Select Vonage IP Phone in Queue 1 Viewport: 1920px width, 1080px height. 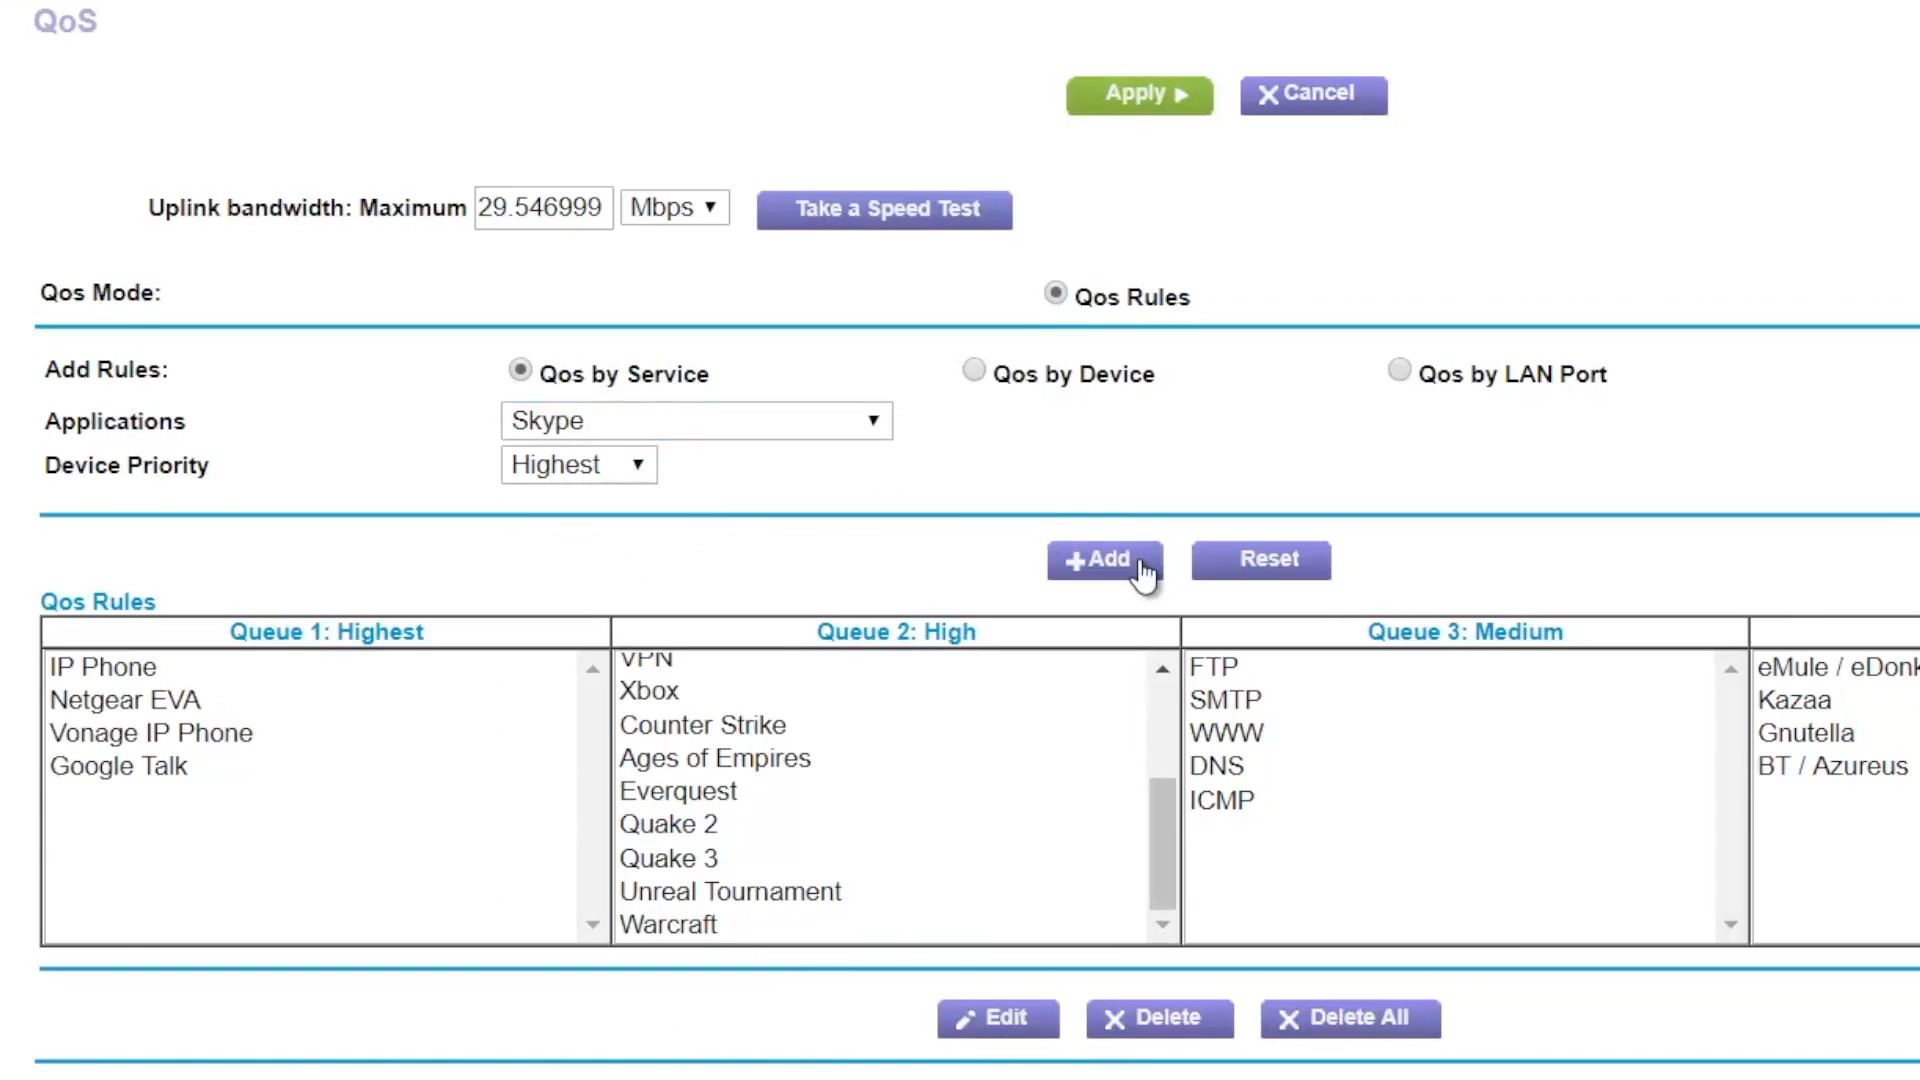[151, 733]
